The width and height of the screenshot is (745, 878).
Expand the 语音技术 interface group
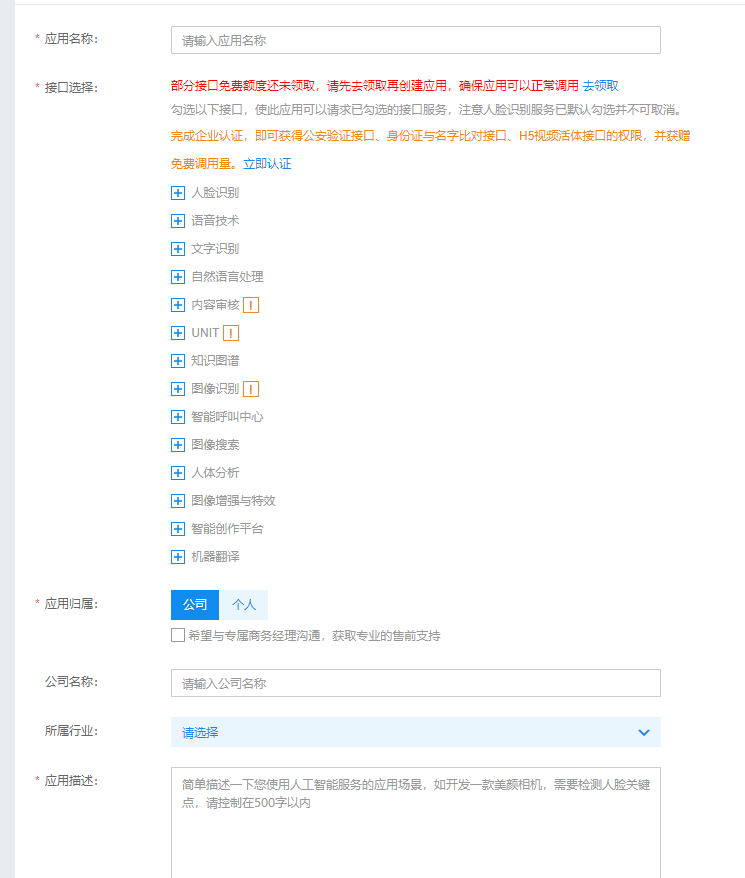point(178,221)
